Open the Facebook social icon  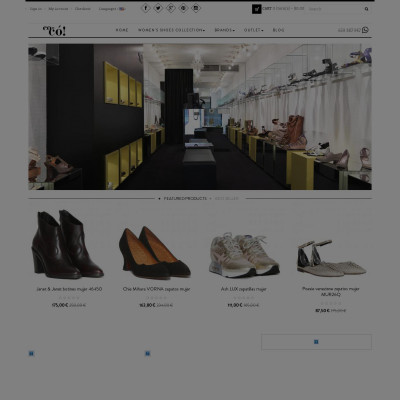click(146, 8)
